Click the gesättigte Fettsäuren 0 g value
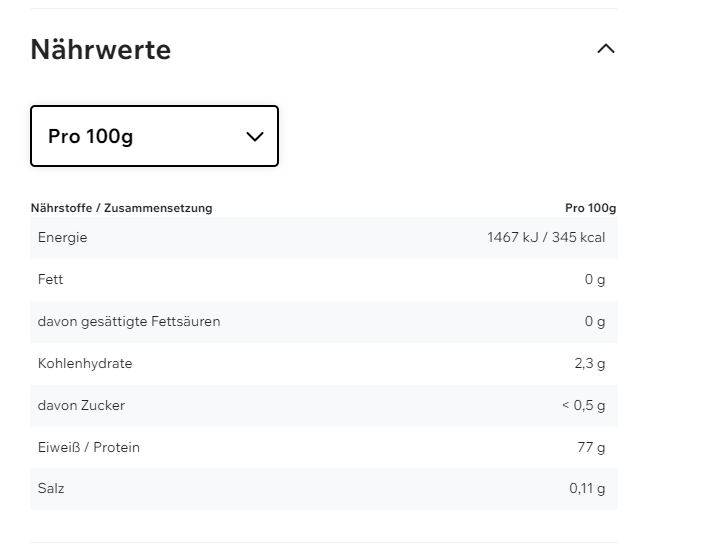Image resolution: width=710 pixels, height=554 pixels. (595, 322)
